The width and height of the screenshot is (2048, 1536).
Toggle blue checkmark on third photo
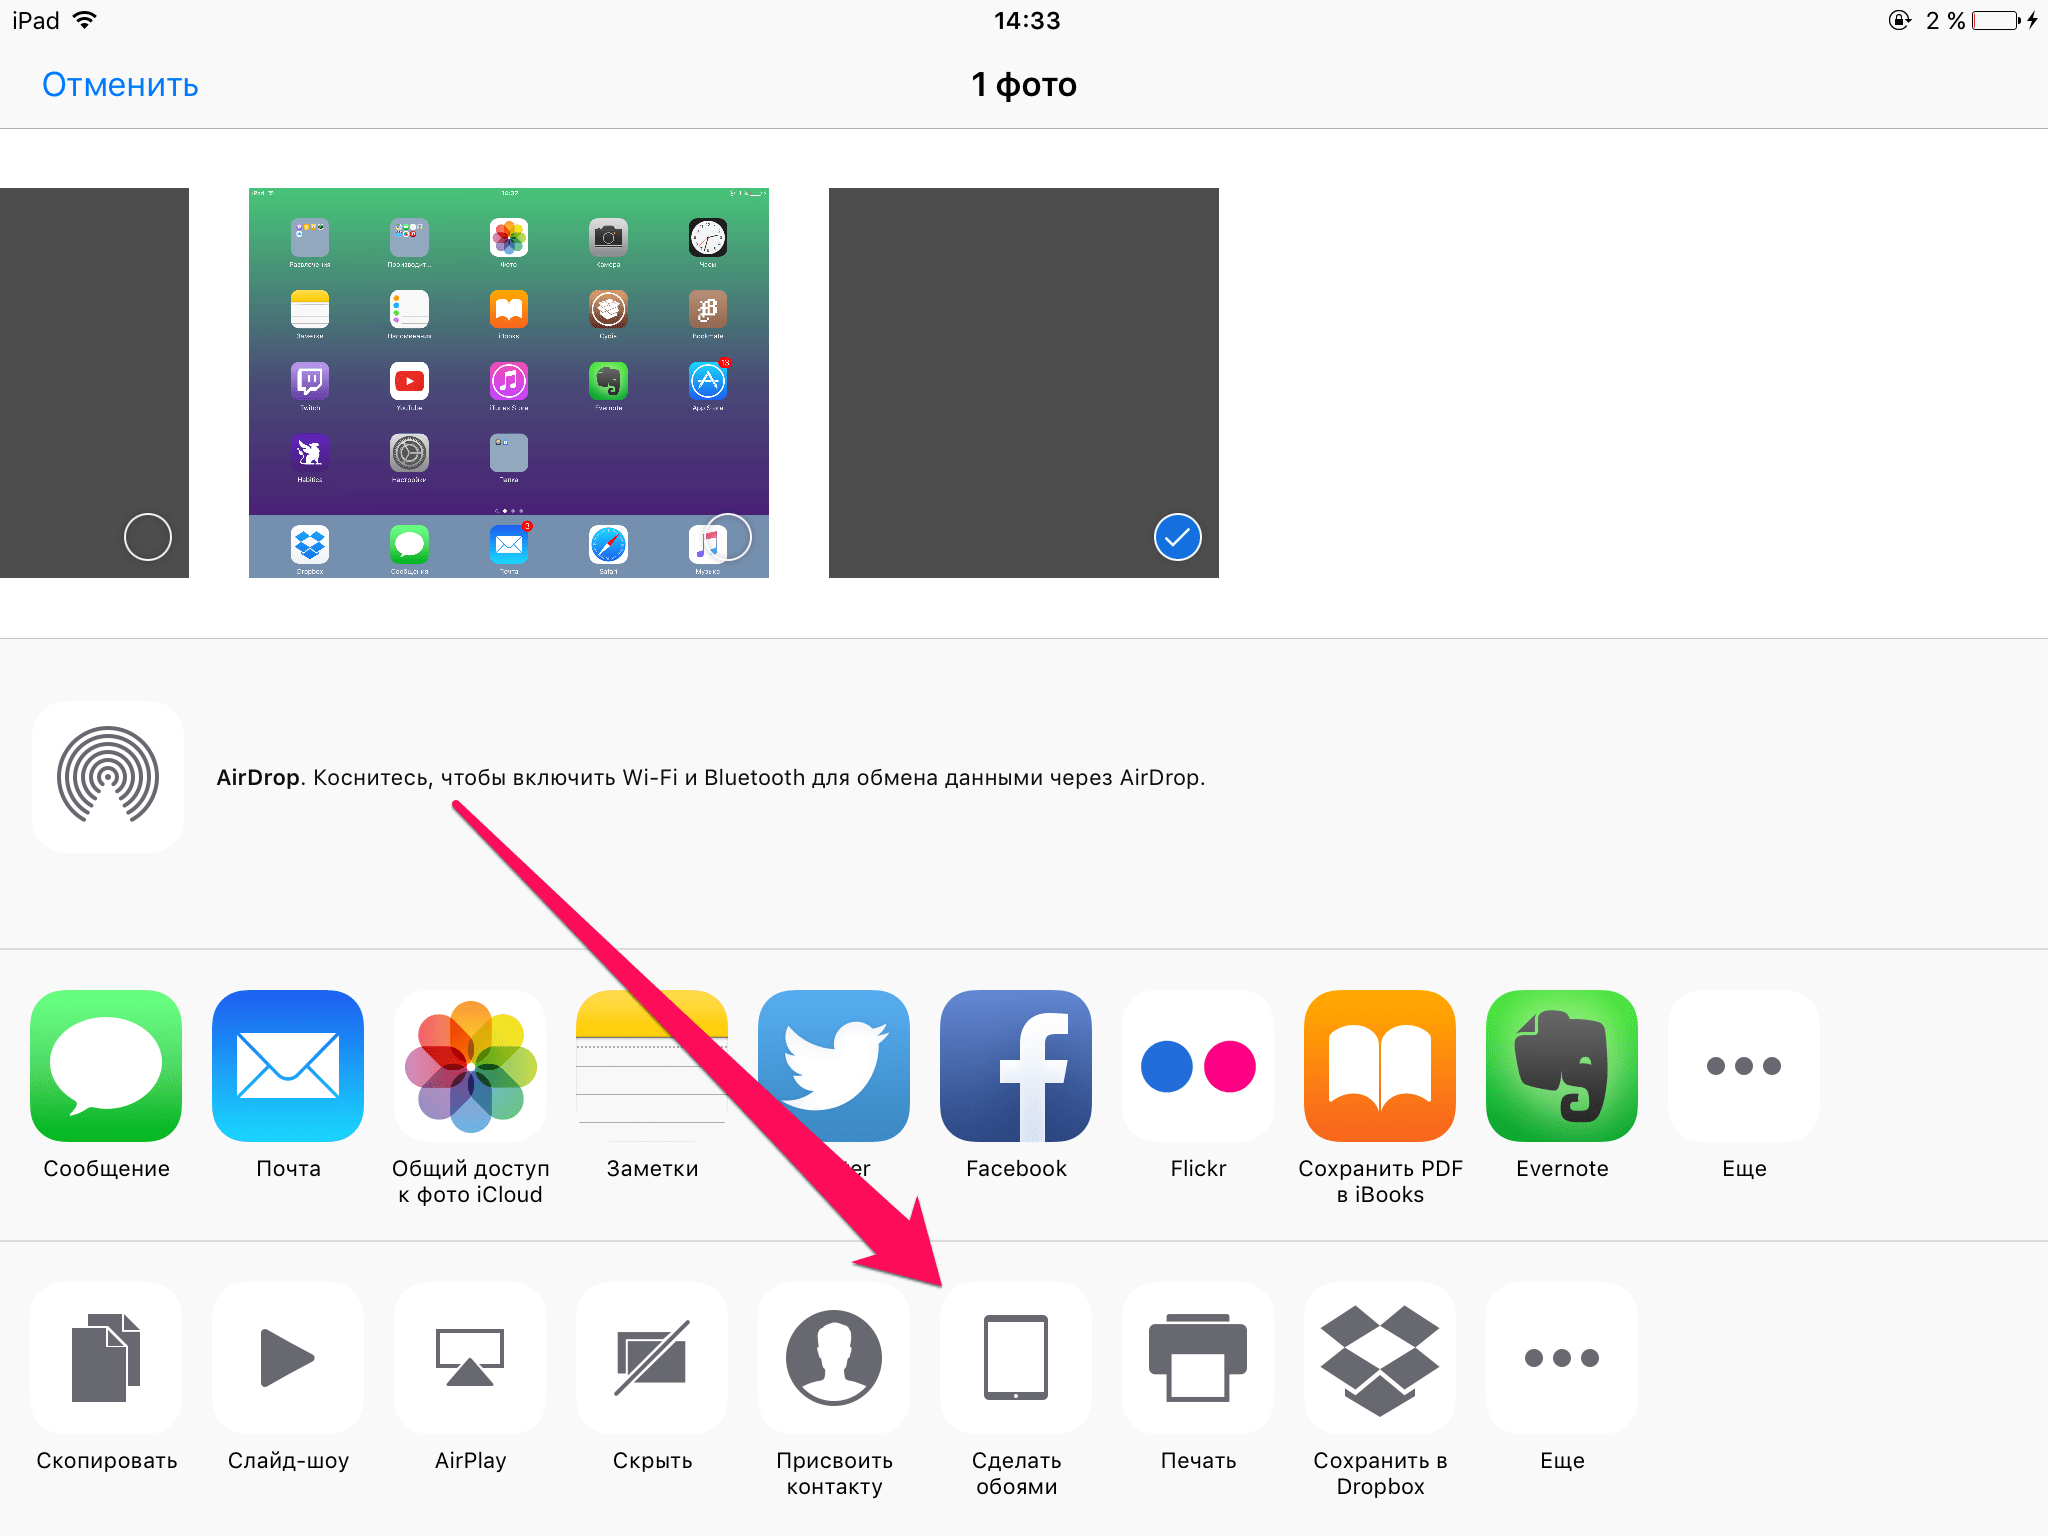click(x=1179, y=539)
